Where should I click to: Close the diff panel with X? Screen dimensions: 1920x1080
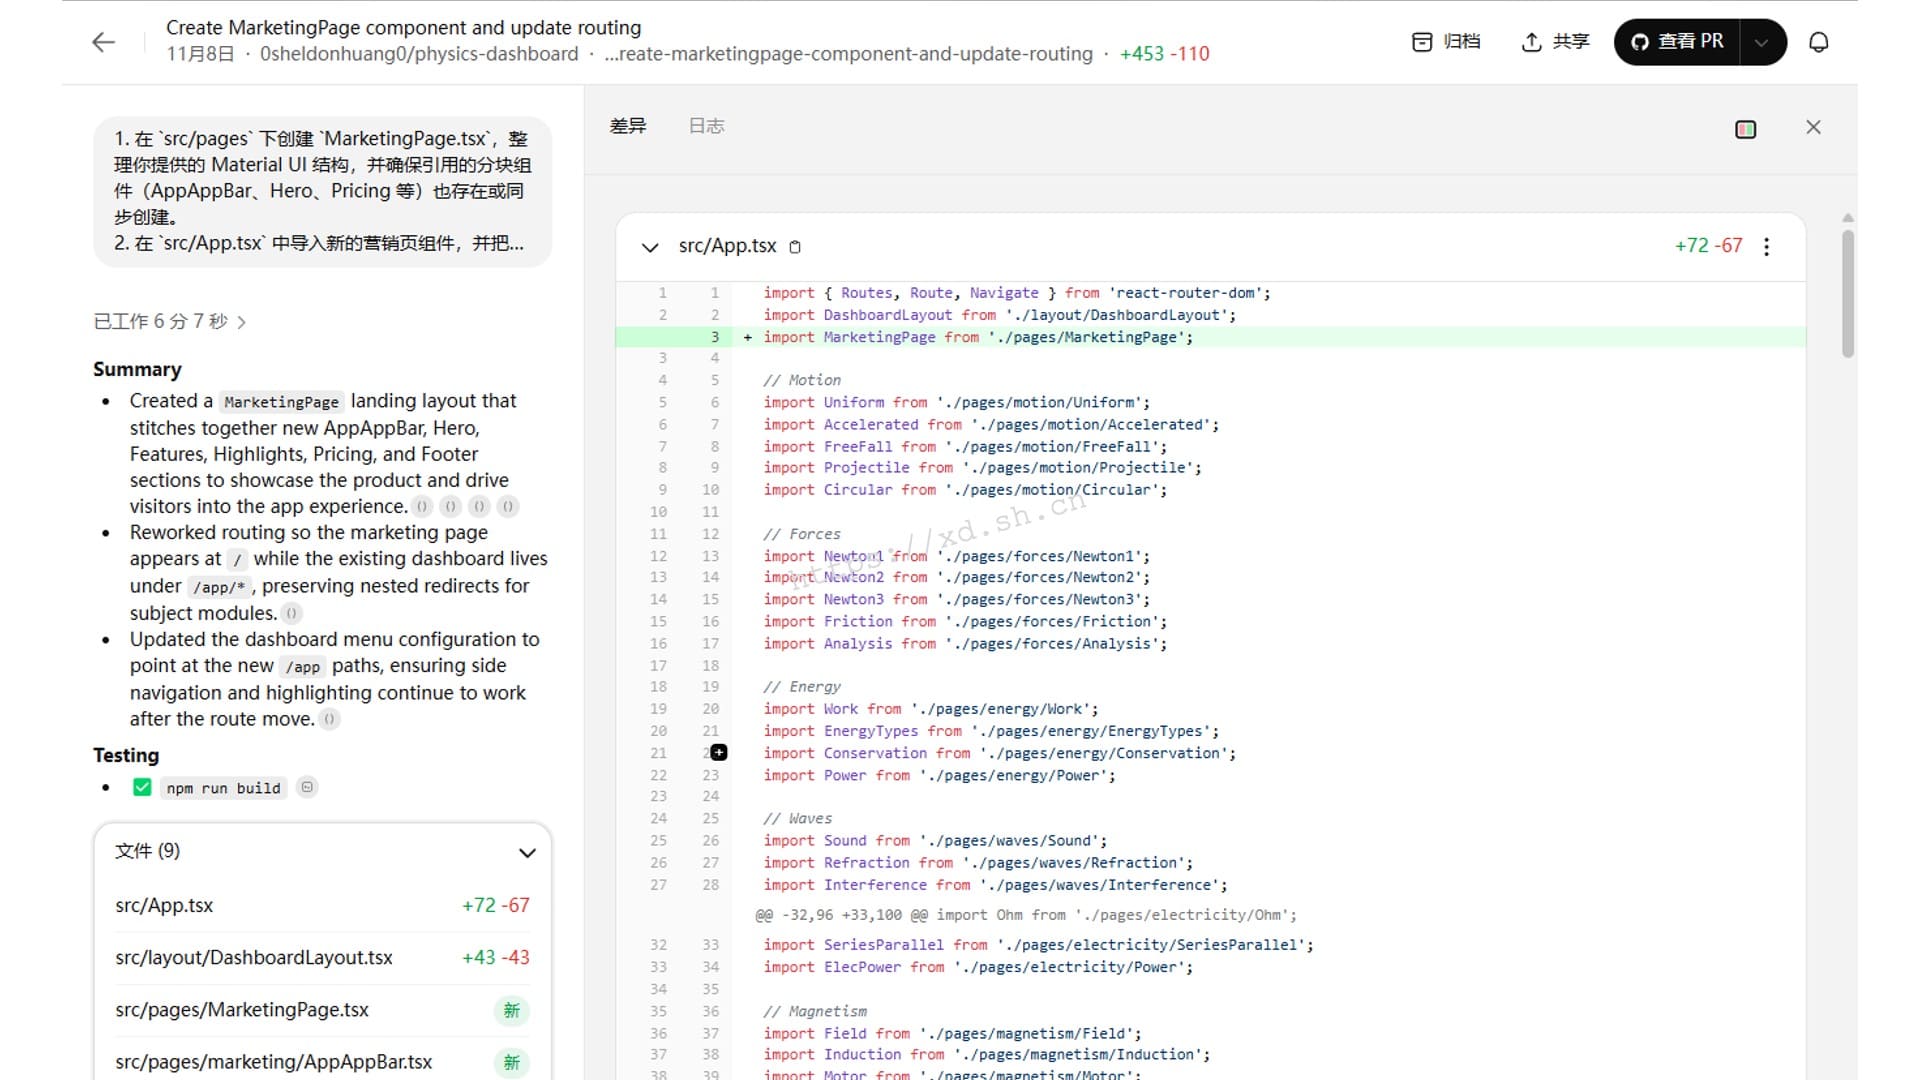click(1813, 127)
